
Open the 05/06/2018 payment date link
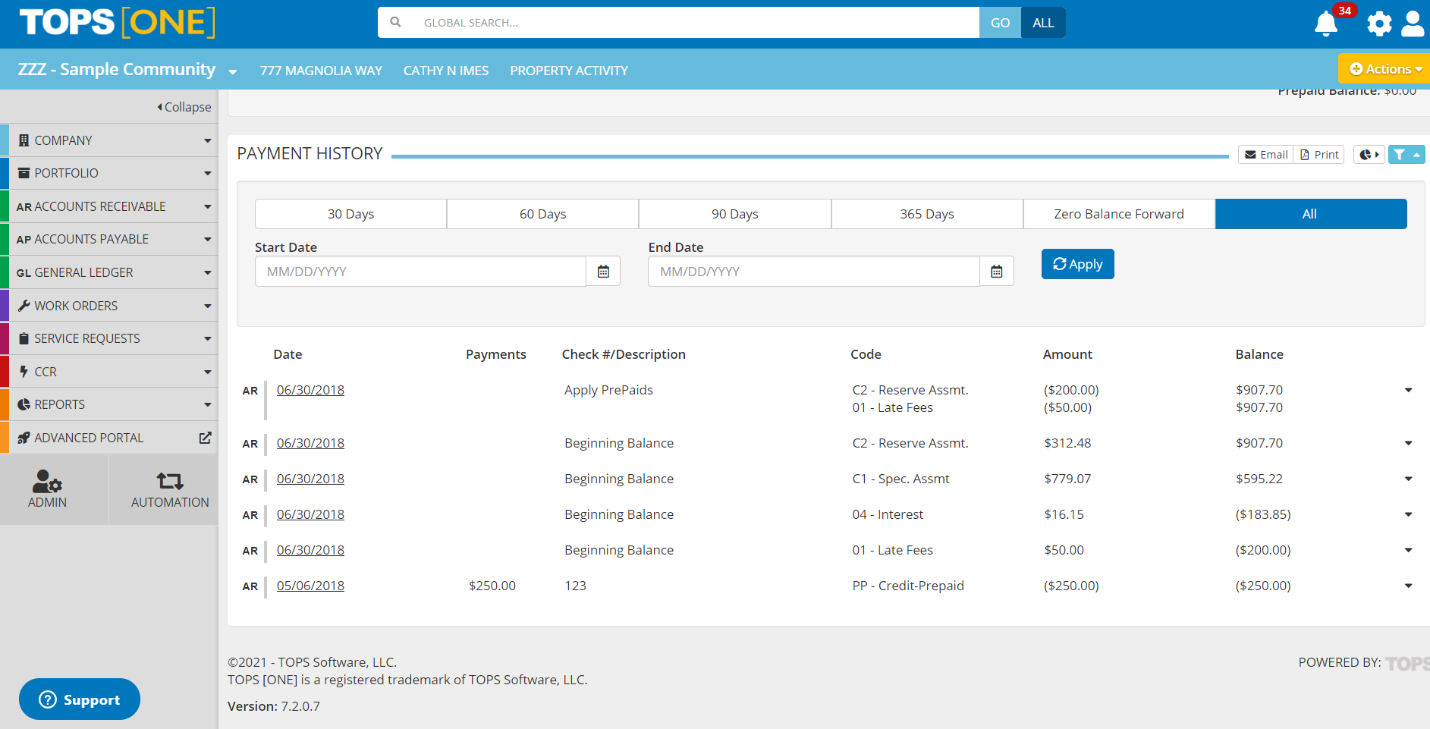tap(310, 586)
